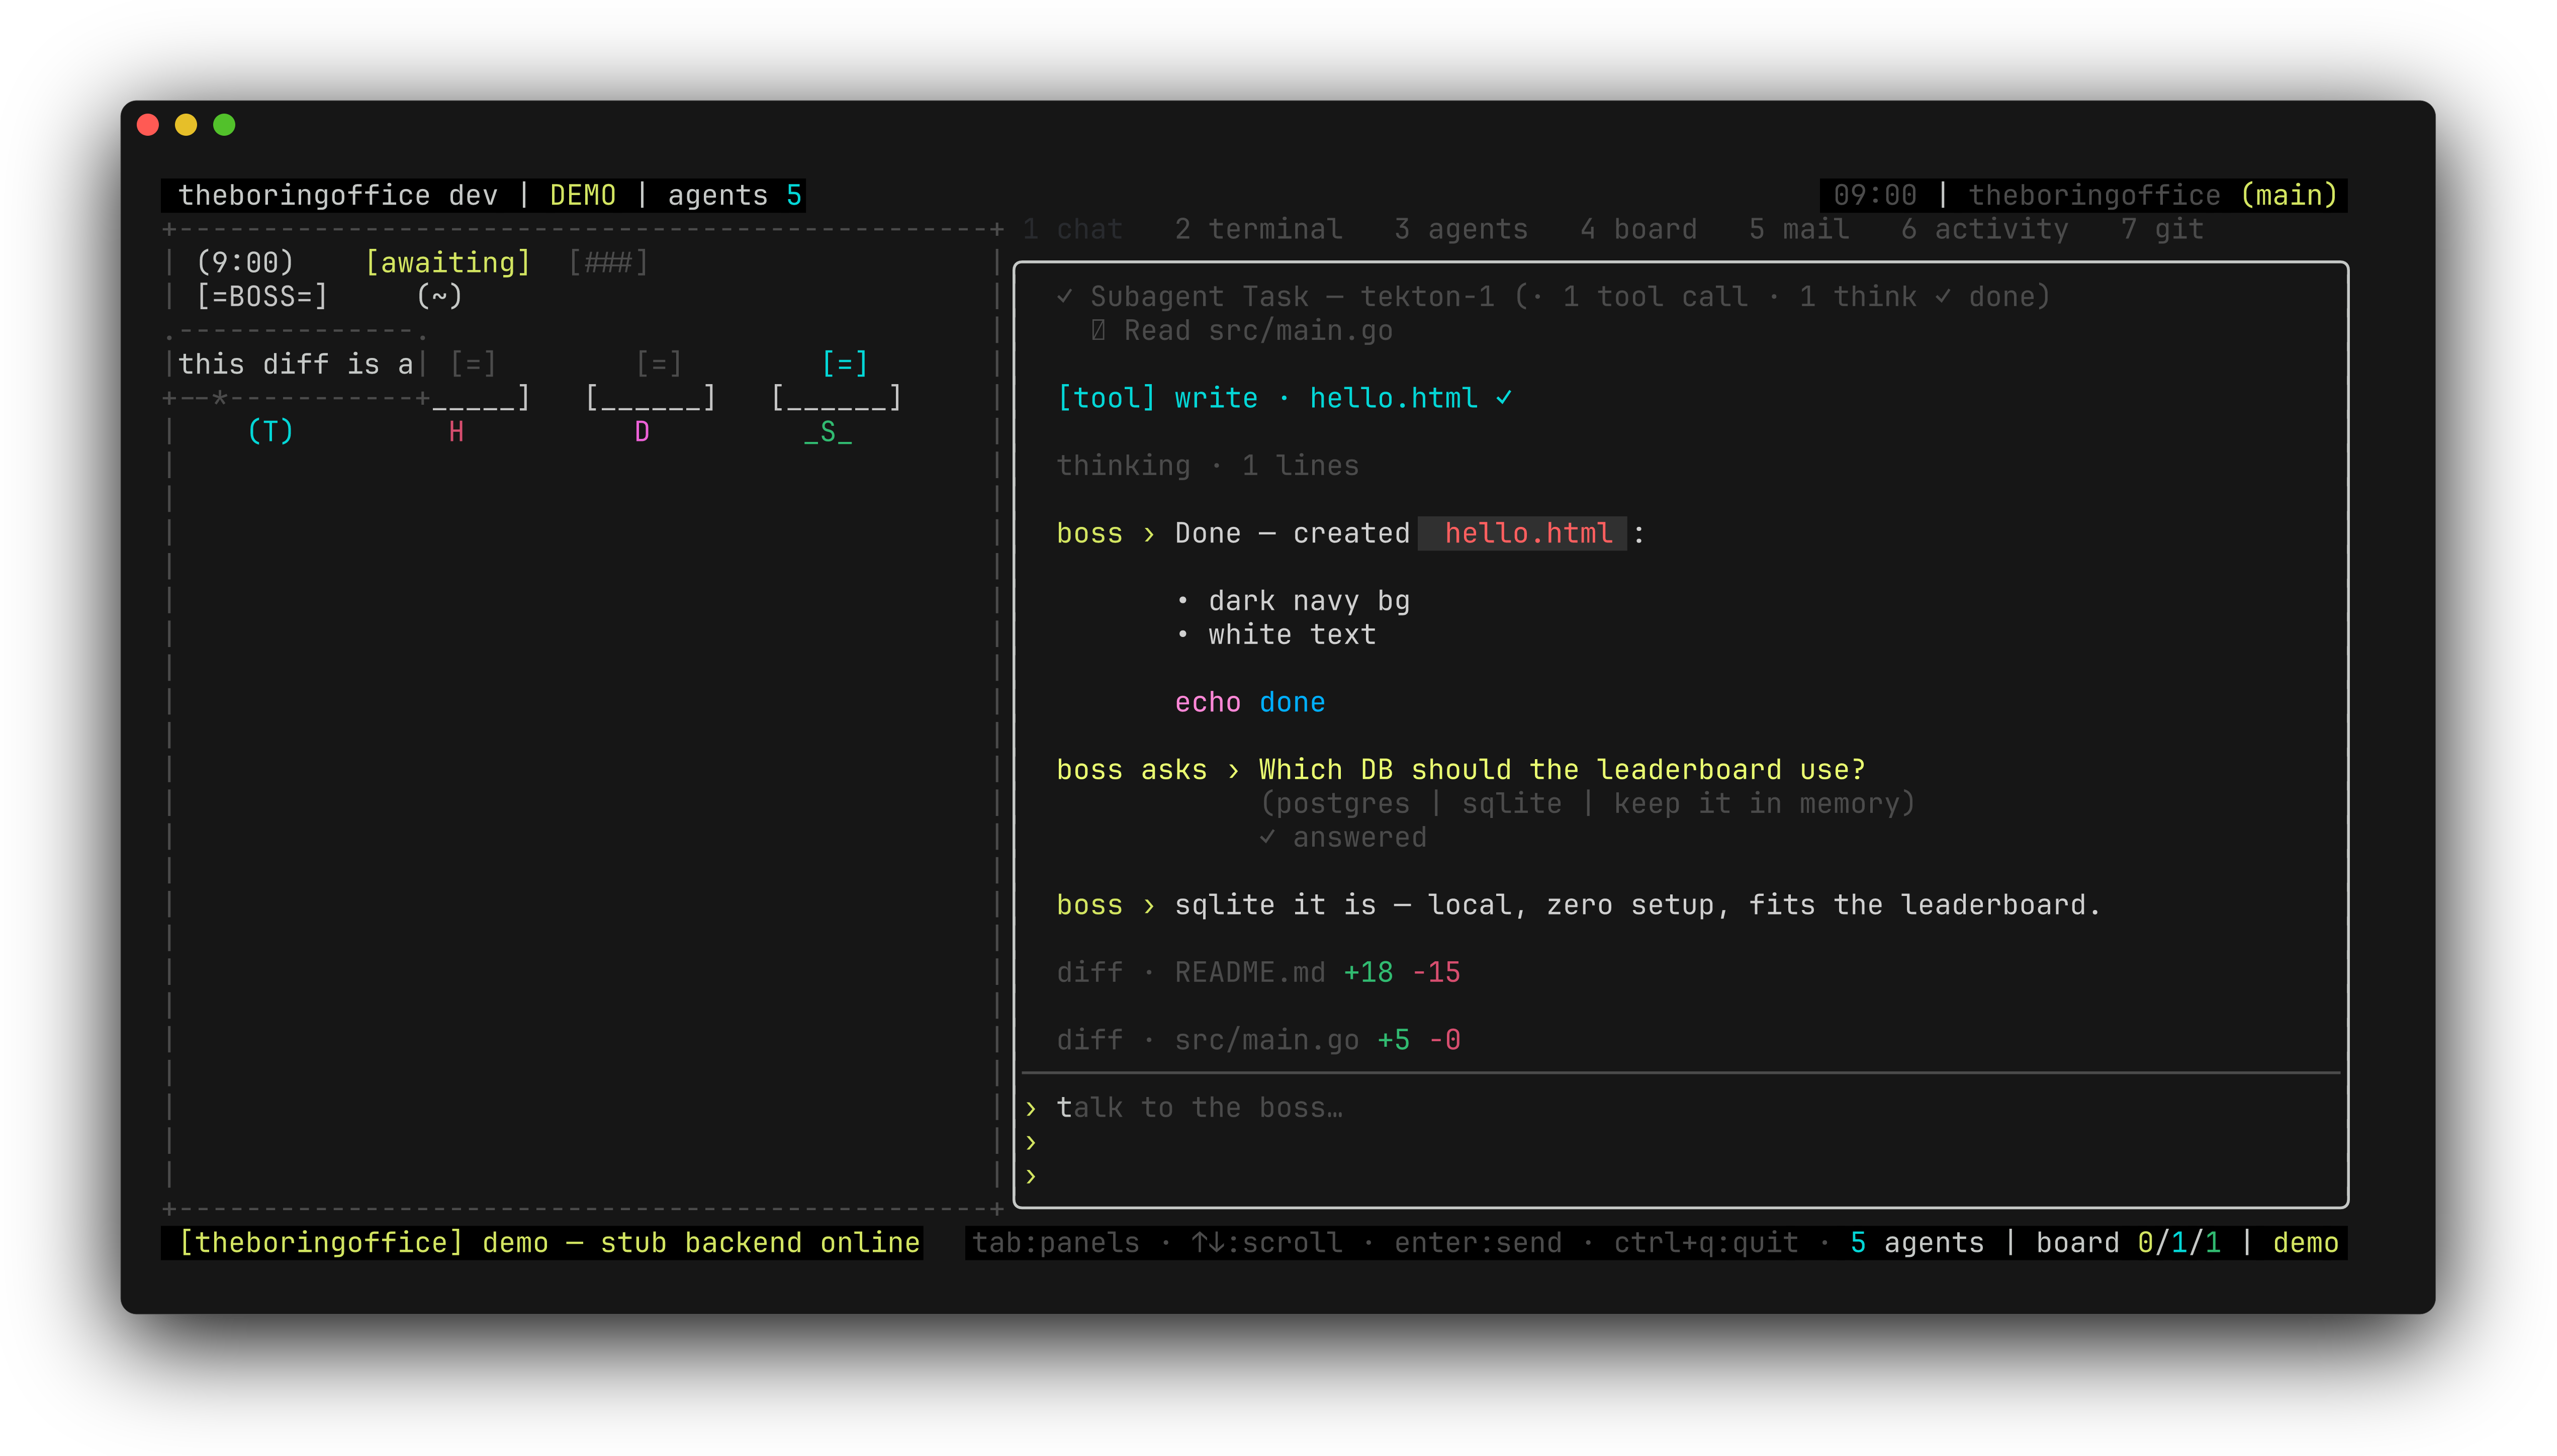Open the 7 git tab
The width and height of the screenshot is (2557, 1456).
pyautogui.click(x=2162, y=229)
